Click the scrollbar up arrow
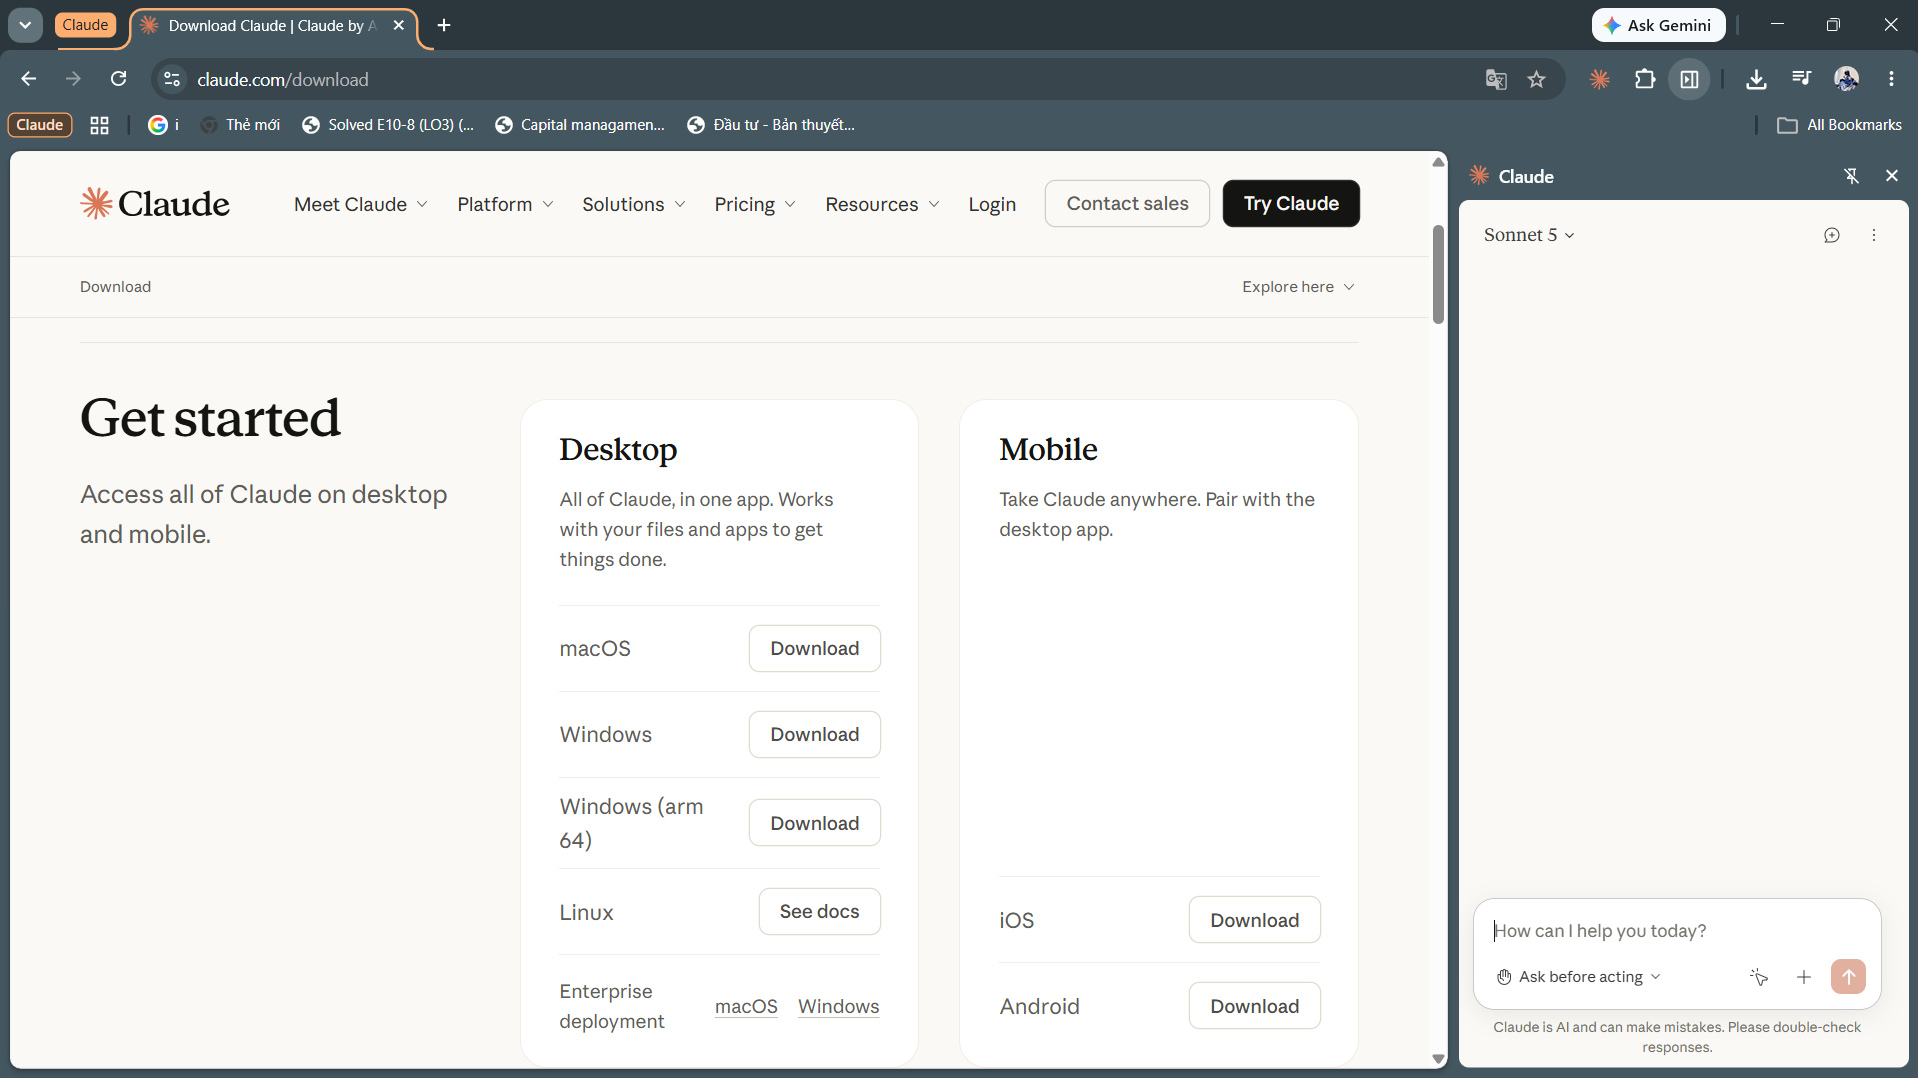 click(x=1438, y=161)
